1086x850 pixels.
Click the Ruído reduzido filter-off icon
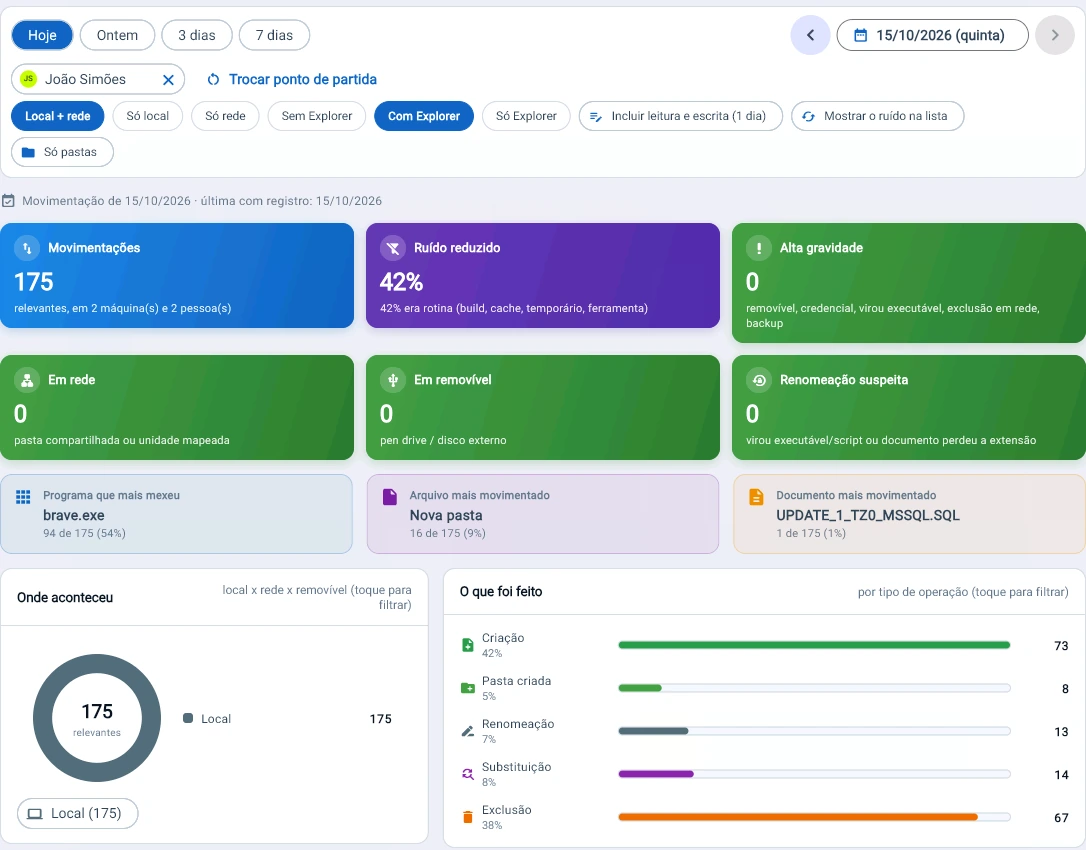tap(393, 248)
